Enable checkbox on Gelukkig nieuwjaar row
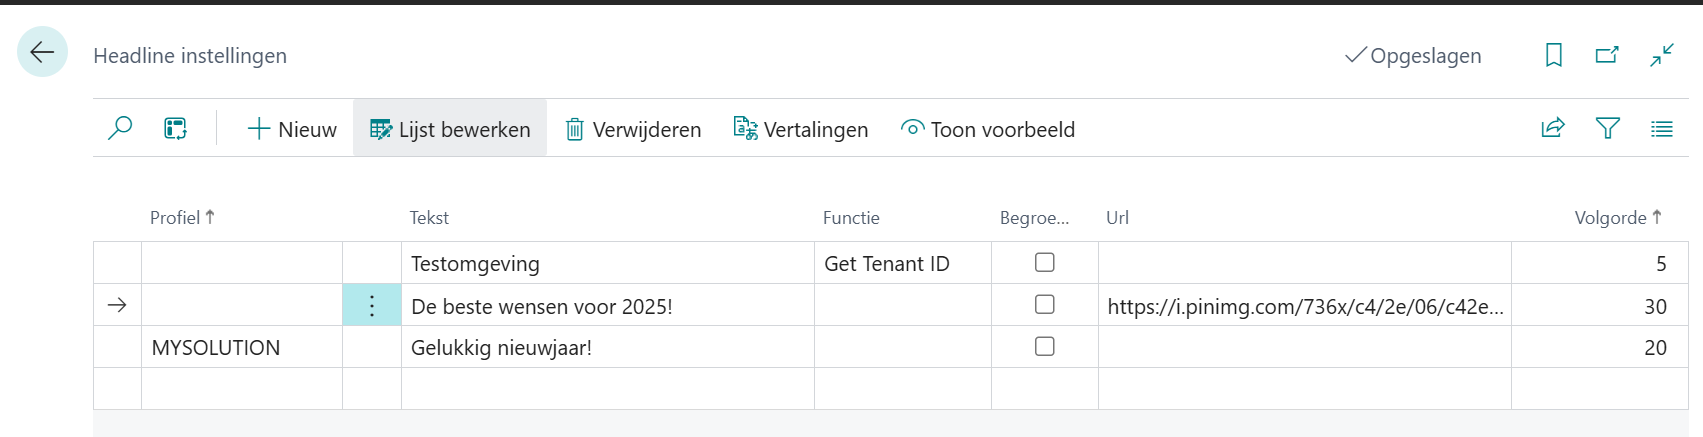1703x437 pixels. 1045,347
